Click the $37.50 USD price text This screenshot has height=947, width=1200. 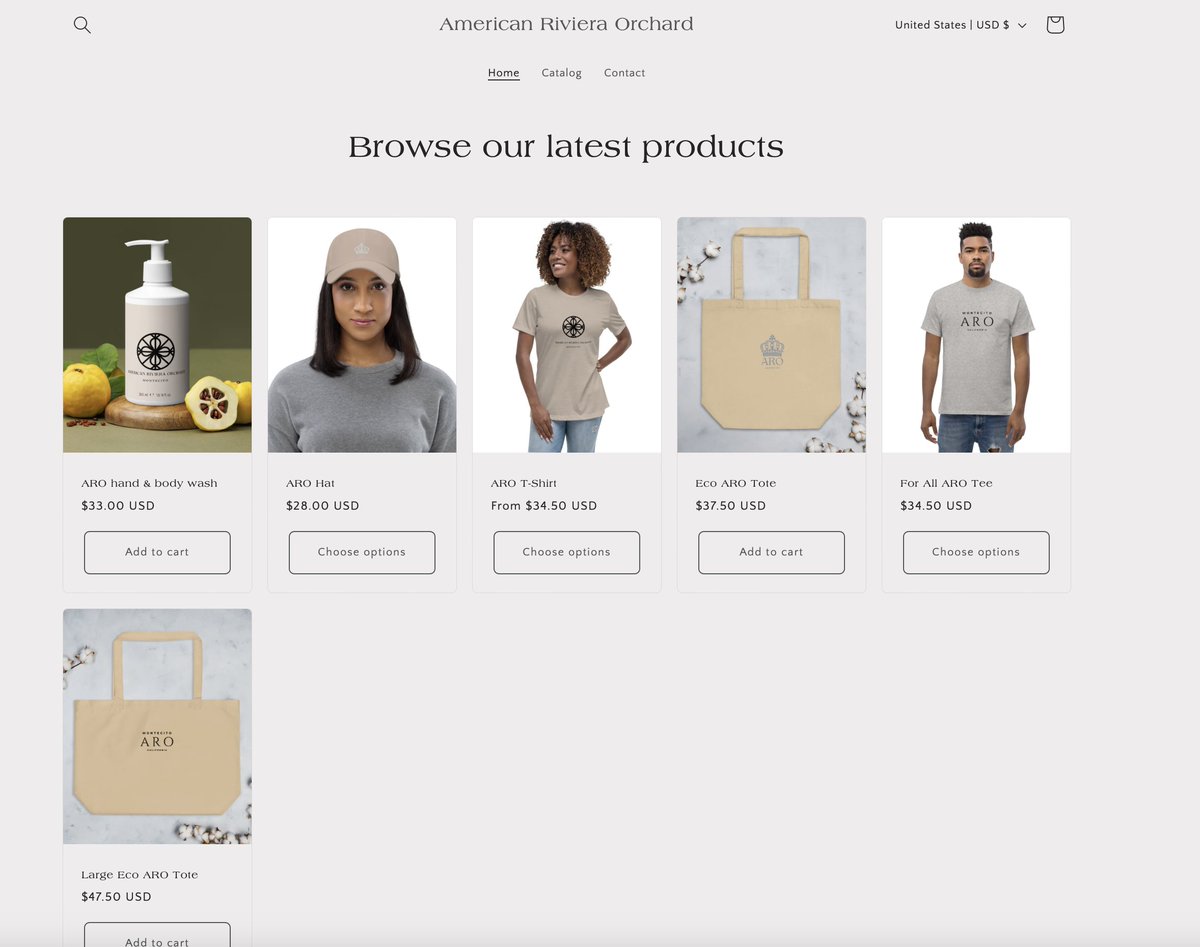732,506
